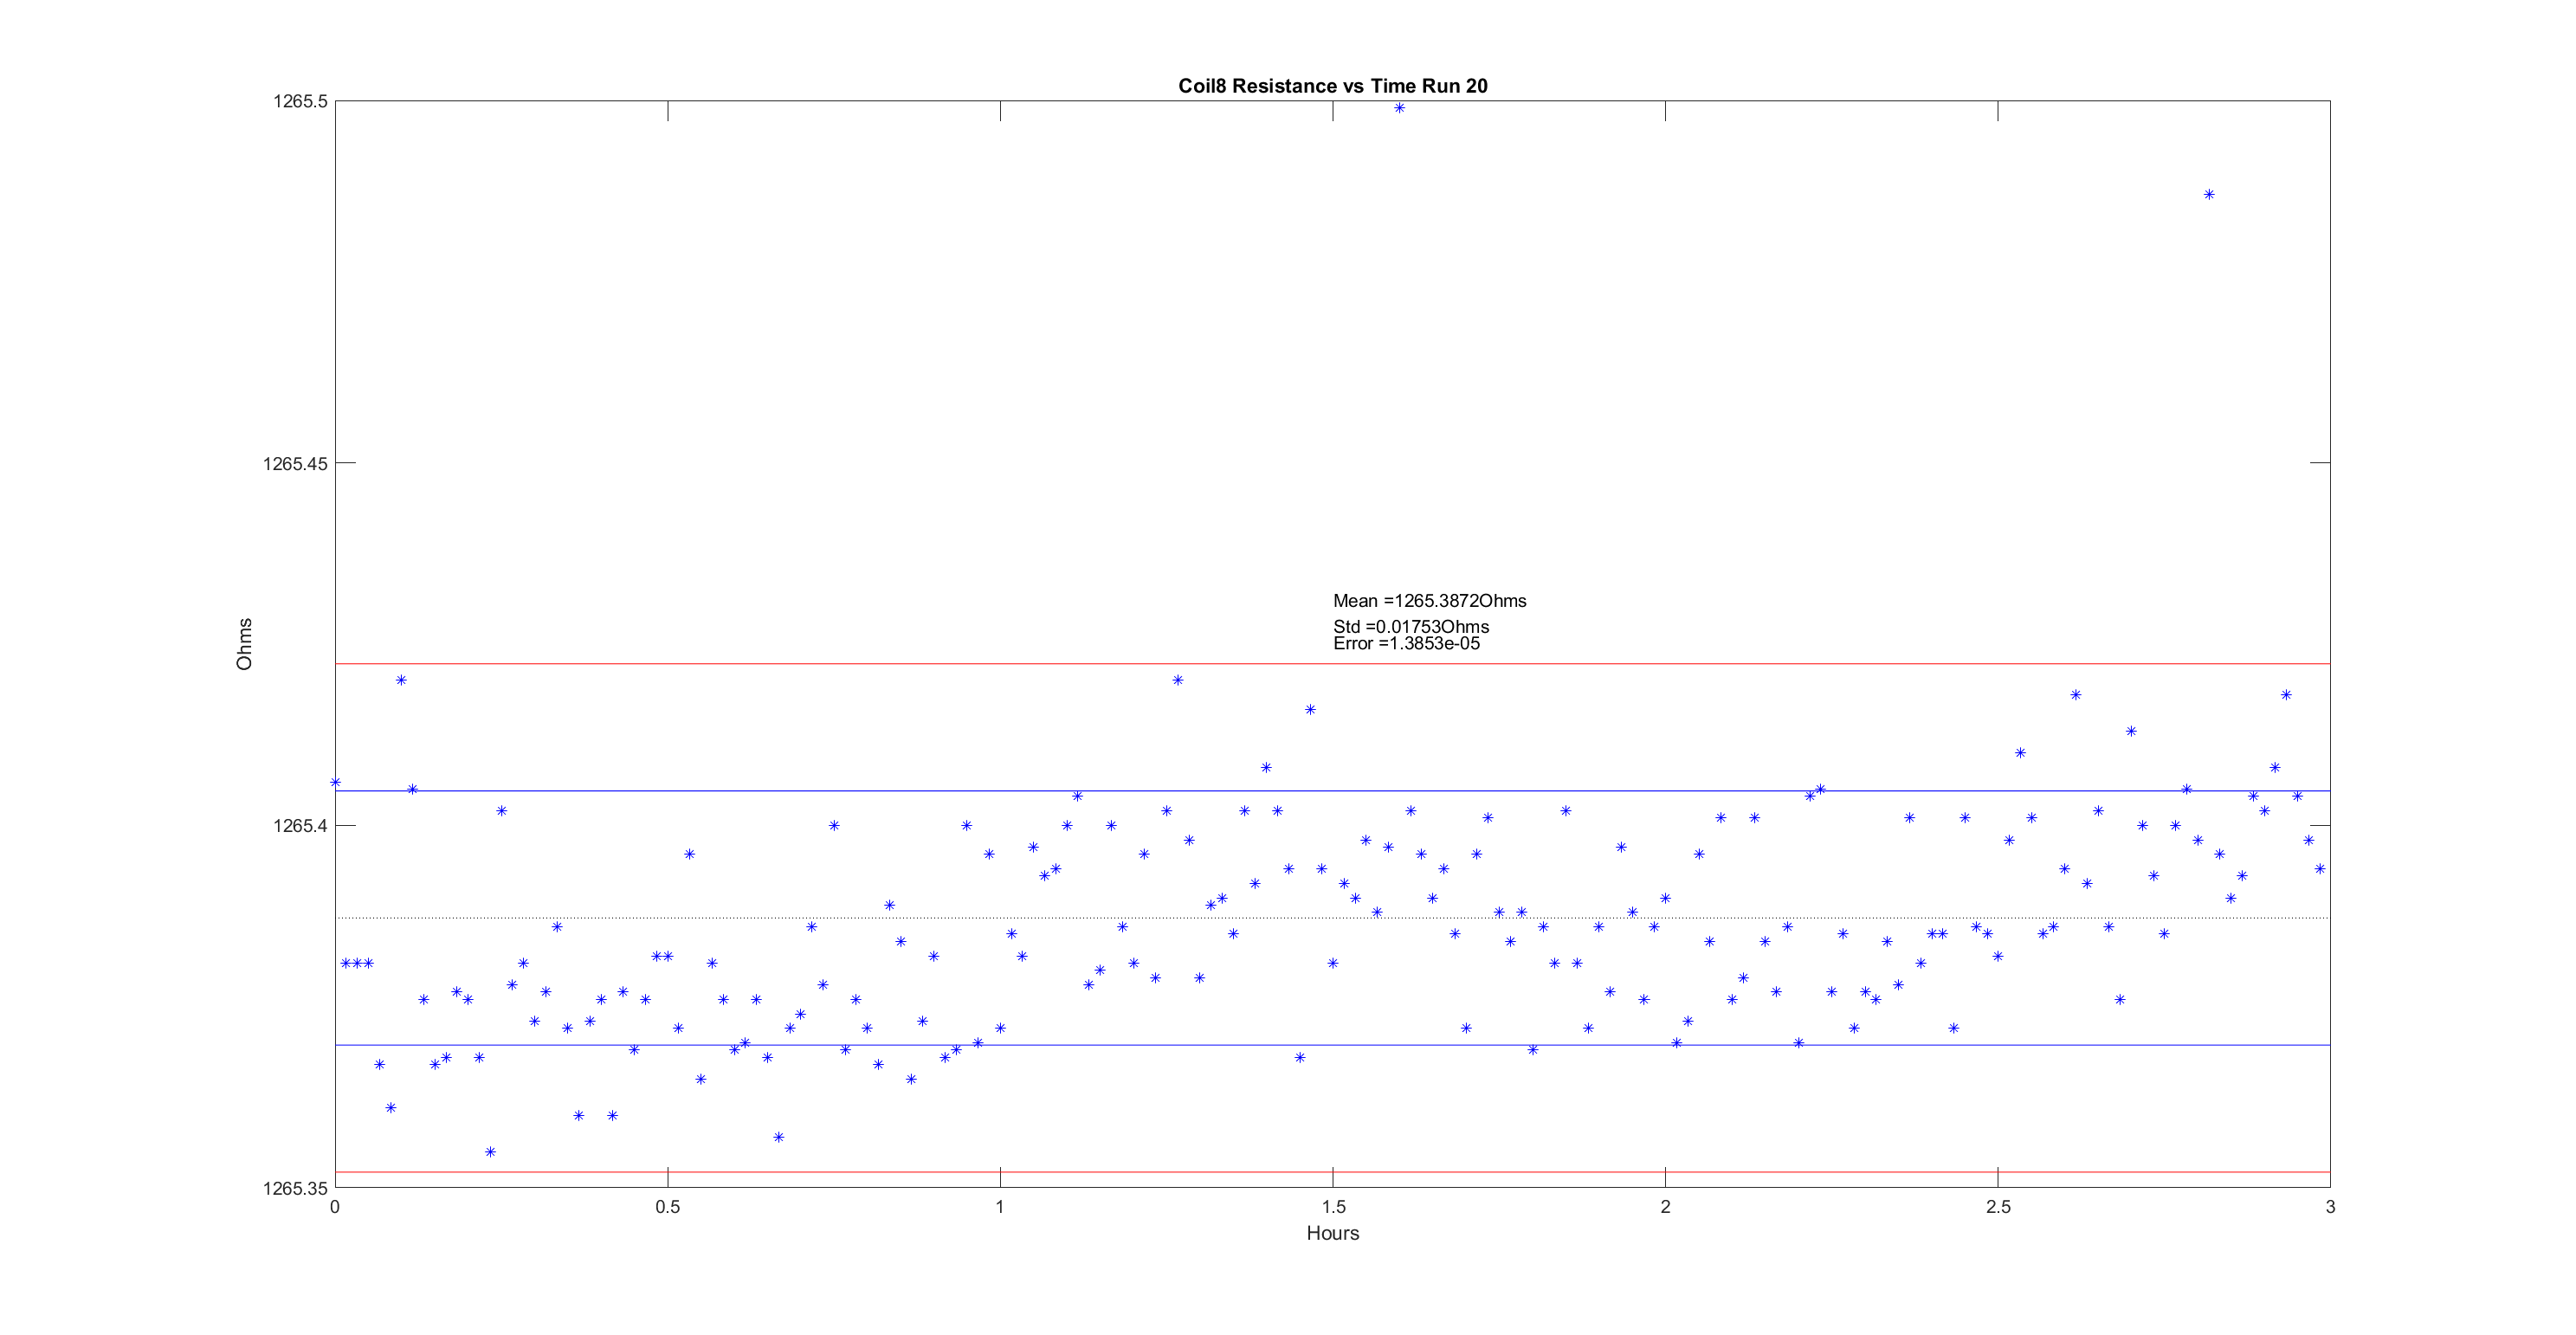Viewport: 2576px width, 1335px height.
Task: Click the upper red horizontal limit line
Action: coord(900,664)
